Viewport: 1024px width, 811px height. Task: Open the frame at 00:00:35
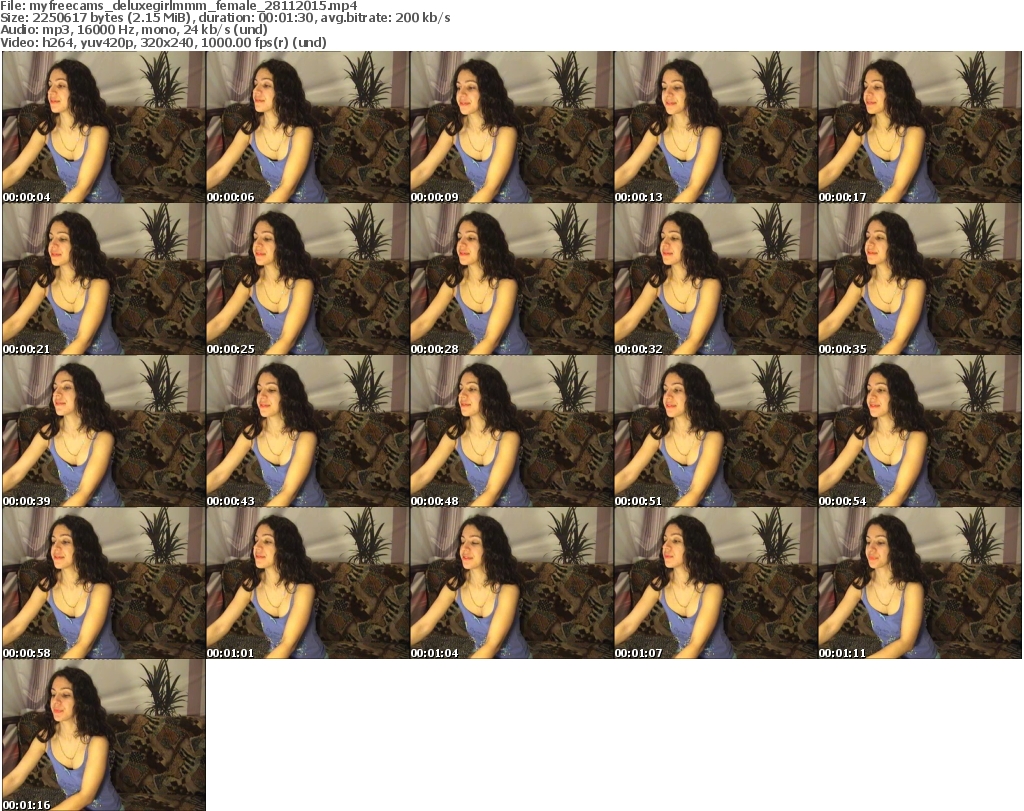pyautogui.click(x=920, y=279)
